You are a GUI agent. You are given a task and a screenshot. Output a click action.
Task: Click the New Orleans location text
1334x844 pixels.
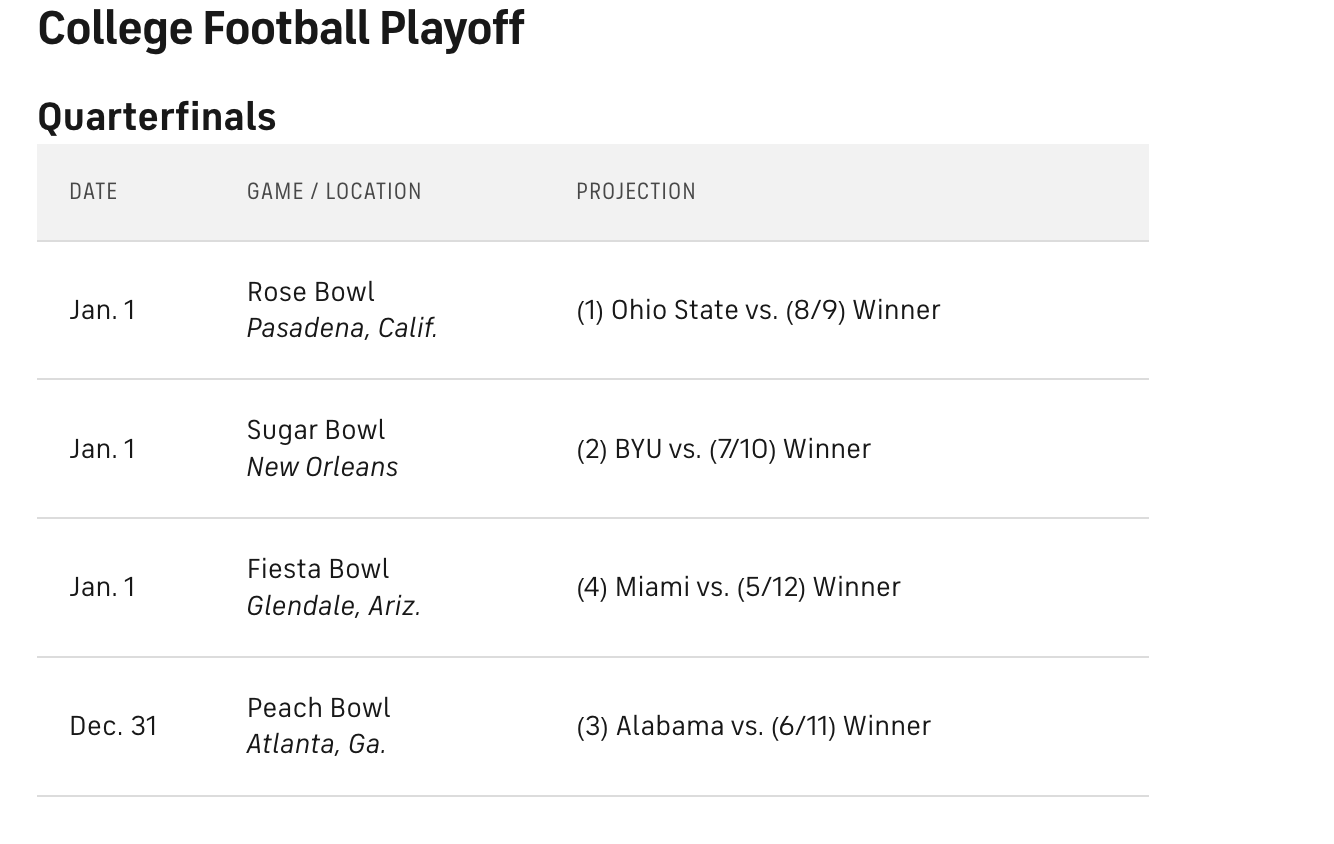(x=322, y=467)
